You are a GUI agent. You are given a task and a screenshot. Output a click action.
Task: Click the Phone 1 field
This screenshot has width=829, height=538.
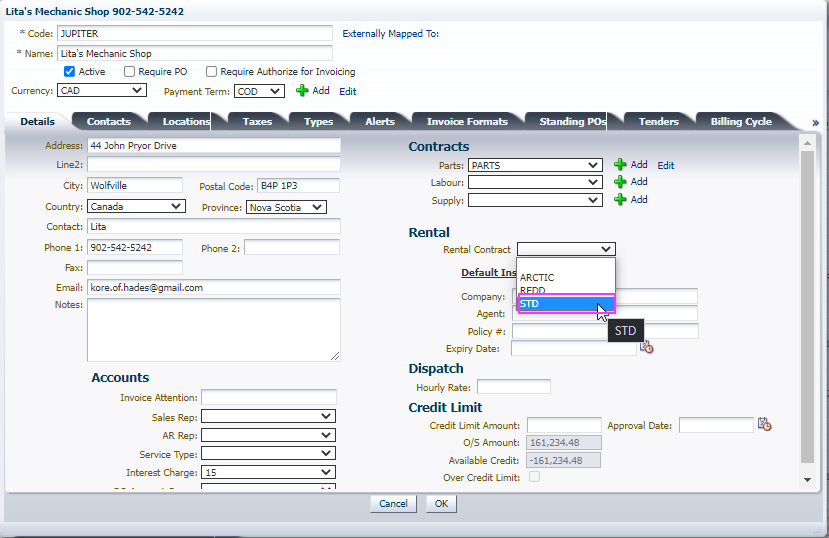pyautogui.click(x=135, y=247)
